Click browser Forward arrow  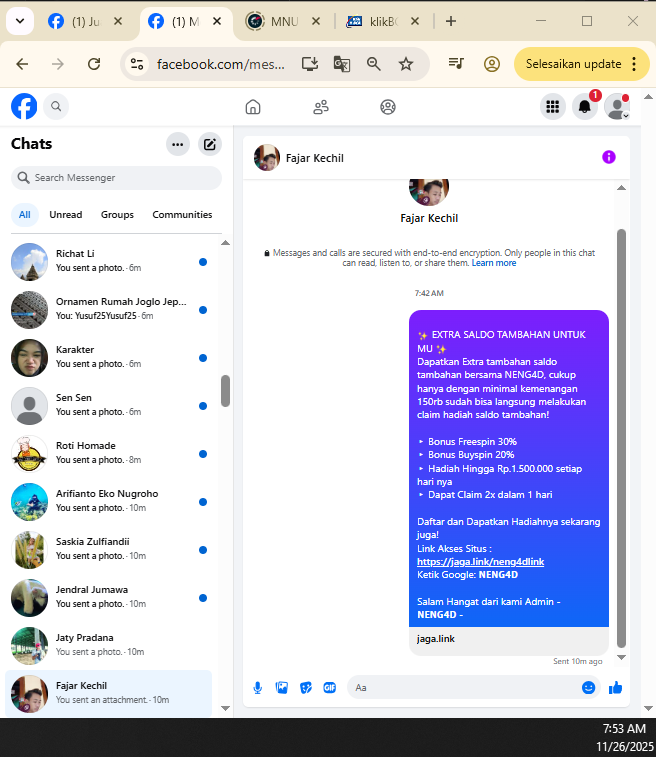pyautogui.click(x=58, y=64)
